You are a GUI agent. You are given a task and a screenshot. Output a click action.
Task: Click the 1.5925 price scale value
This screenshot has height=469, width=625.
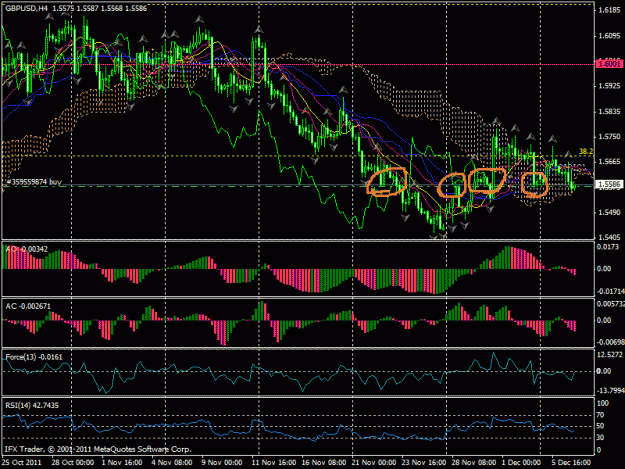coord(609,86)
